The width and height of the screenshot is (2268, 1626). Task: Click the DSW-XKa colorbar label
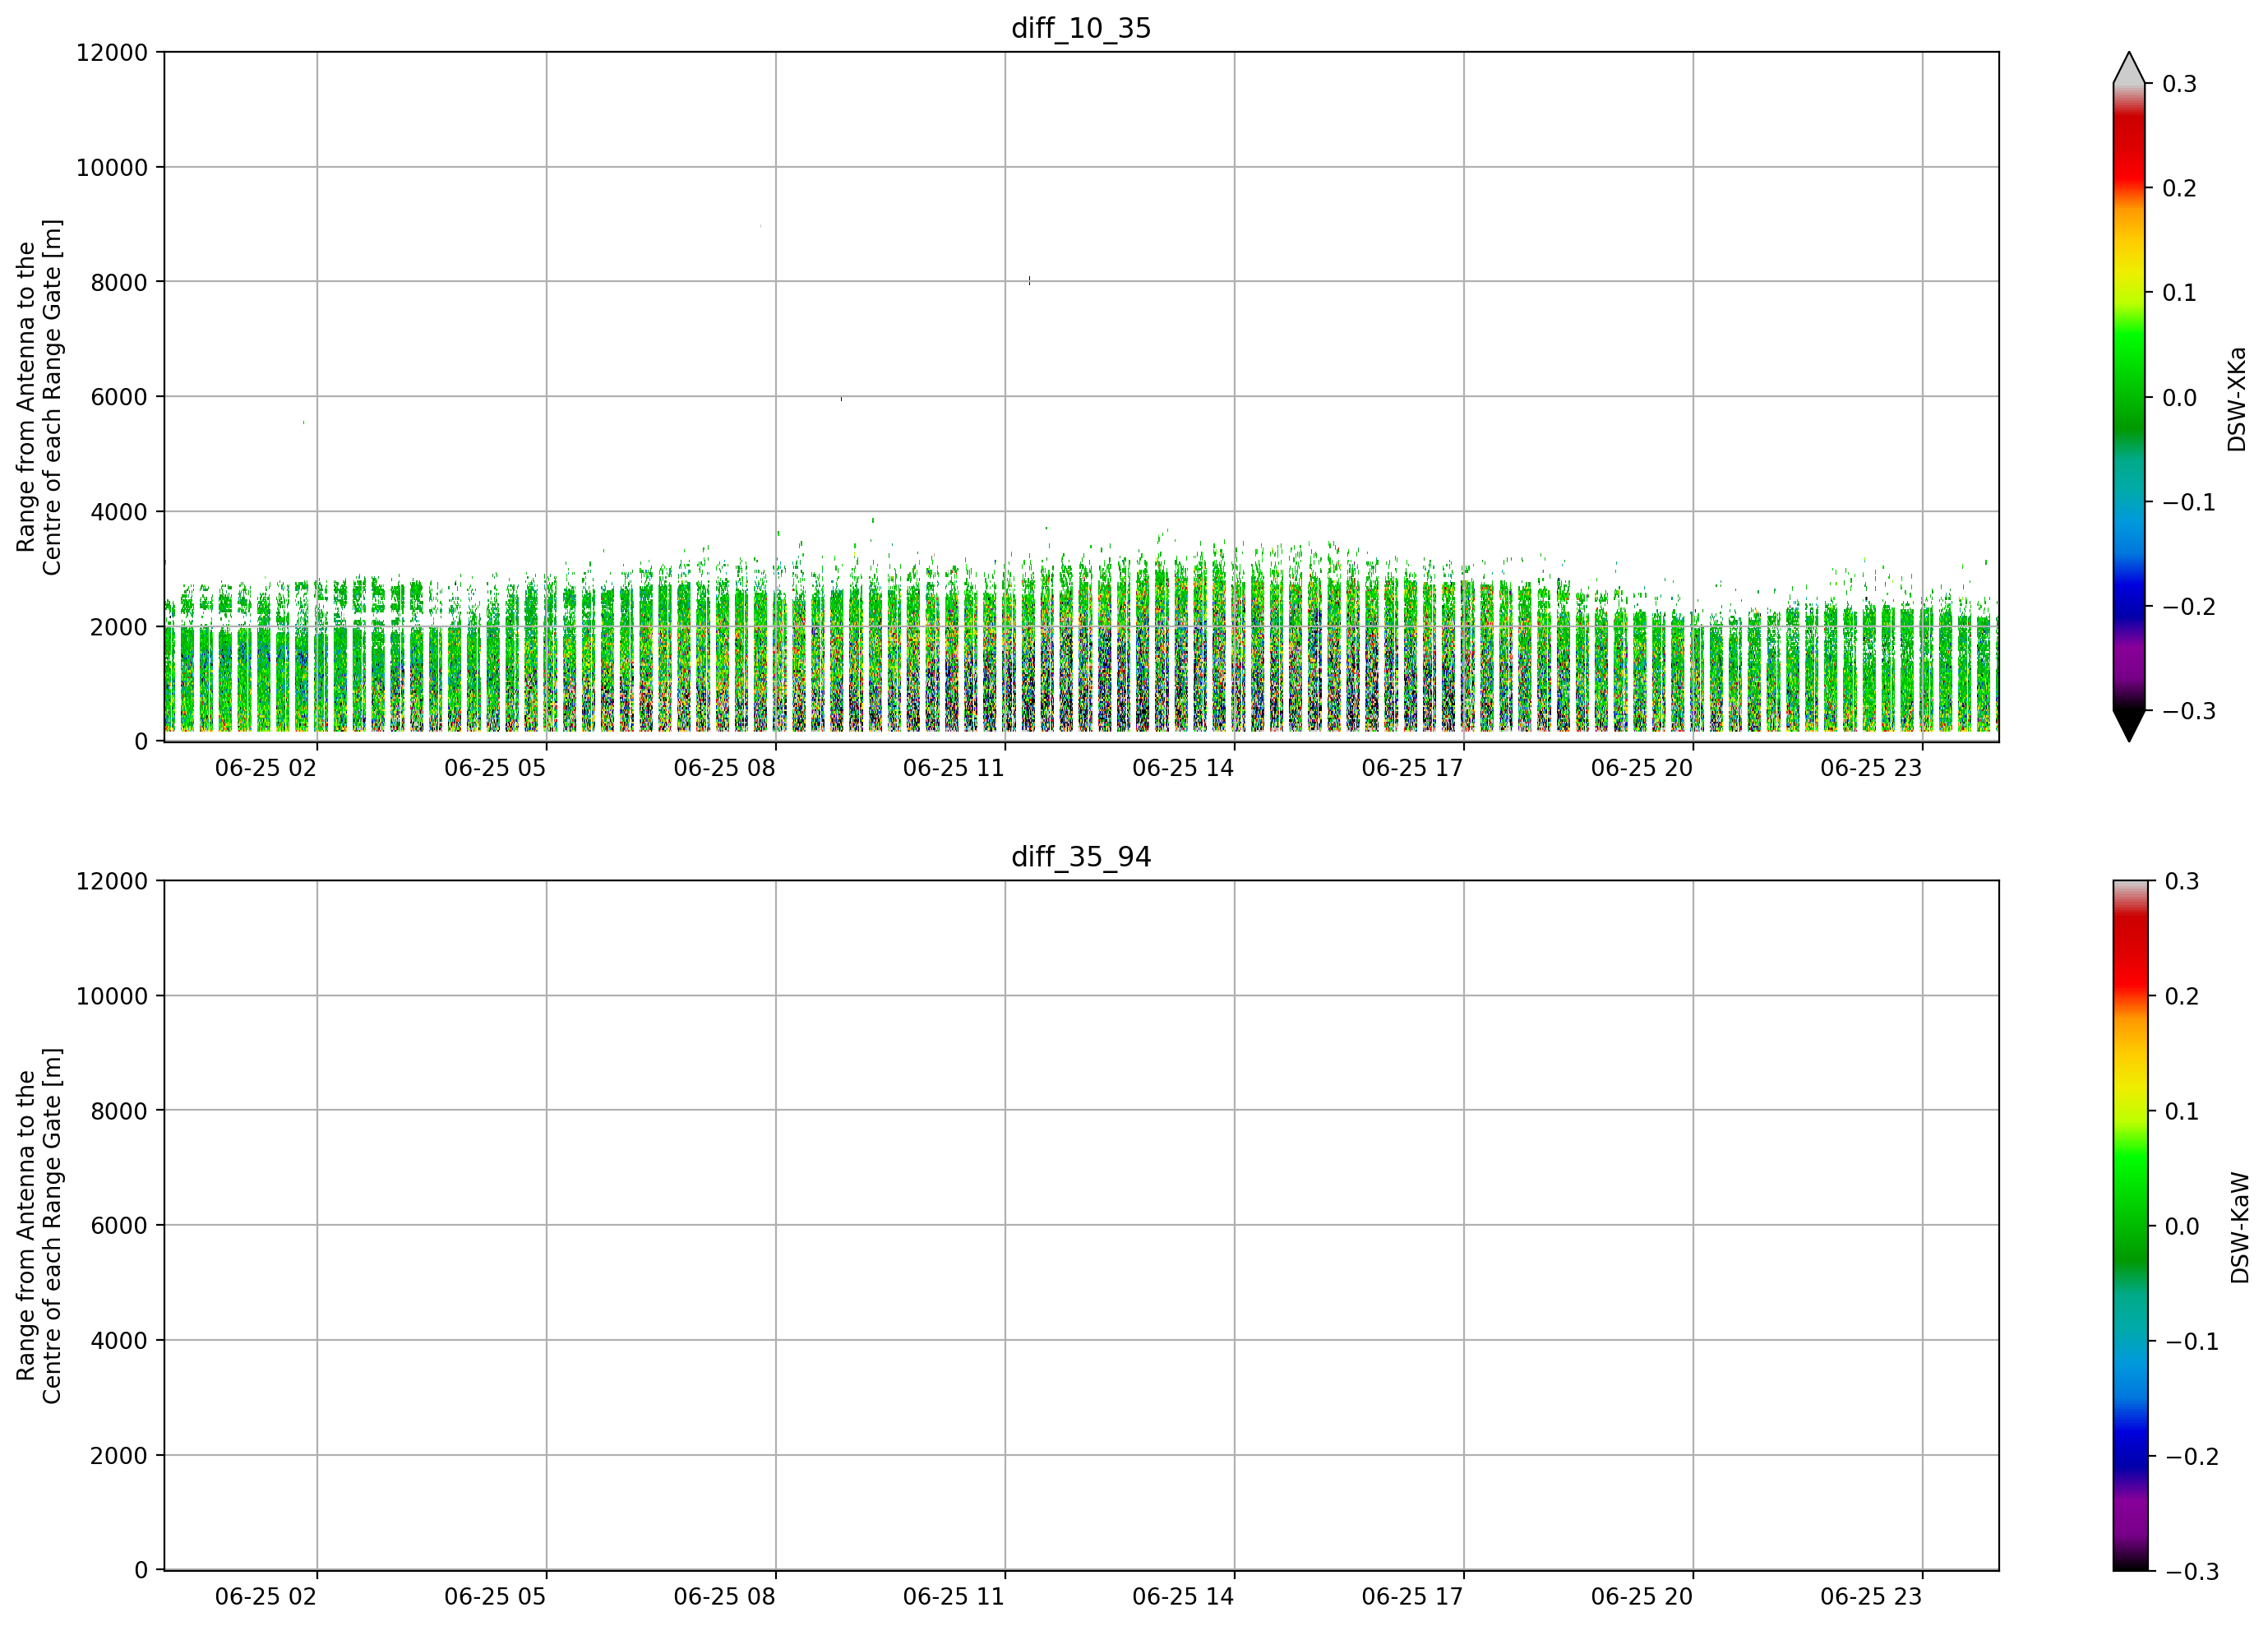click(x=2237, y=399)
